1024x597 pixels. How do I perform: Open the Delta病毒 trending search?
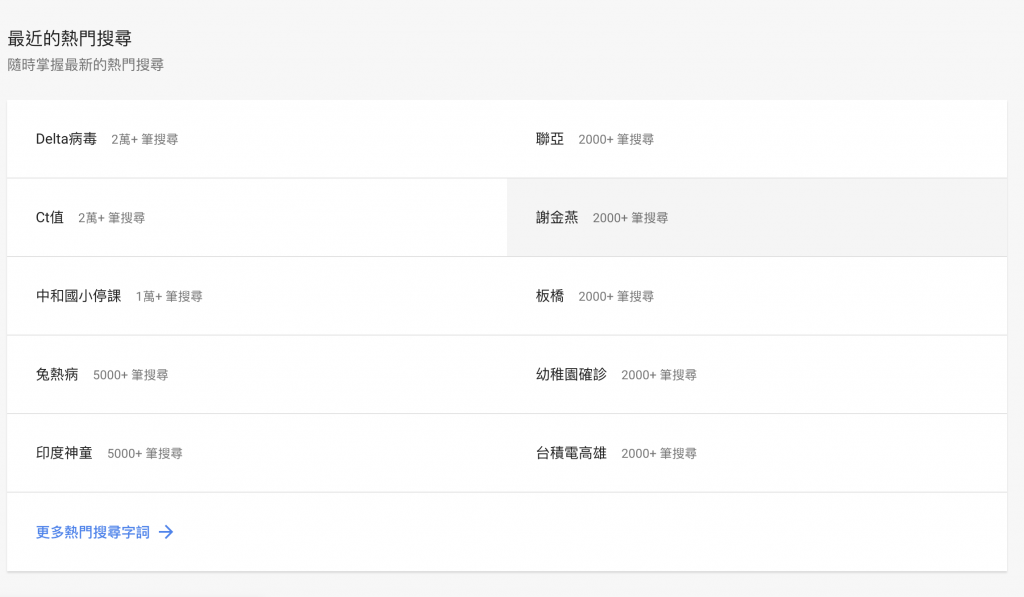(66, 138)
